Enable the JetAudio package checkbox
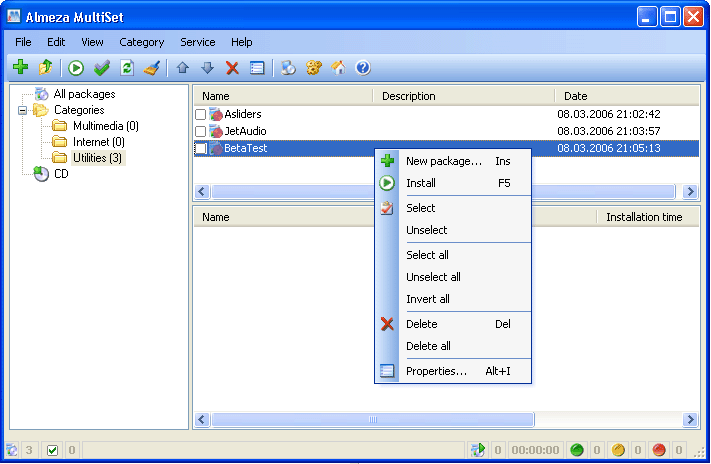This screenshot has height=464, width=711. pyautogui.click(x=201, y=132)
